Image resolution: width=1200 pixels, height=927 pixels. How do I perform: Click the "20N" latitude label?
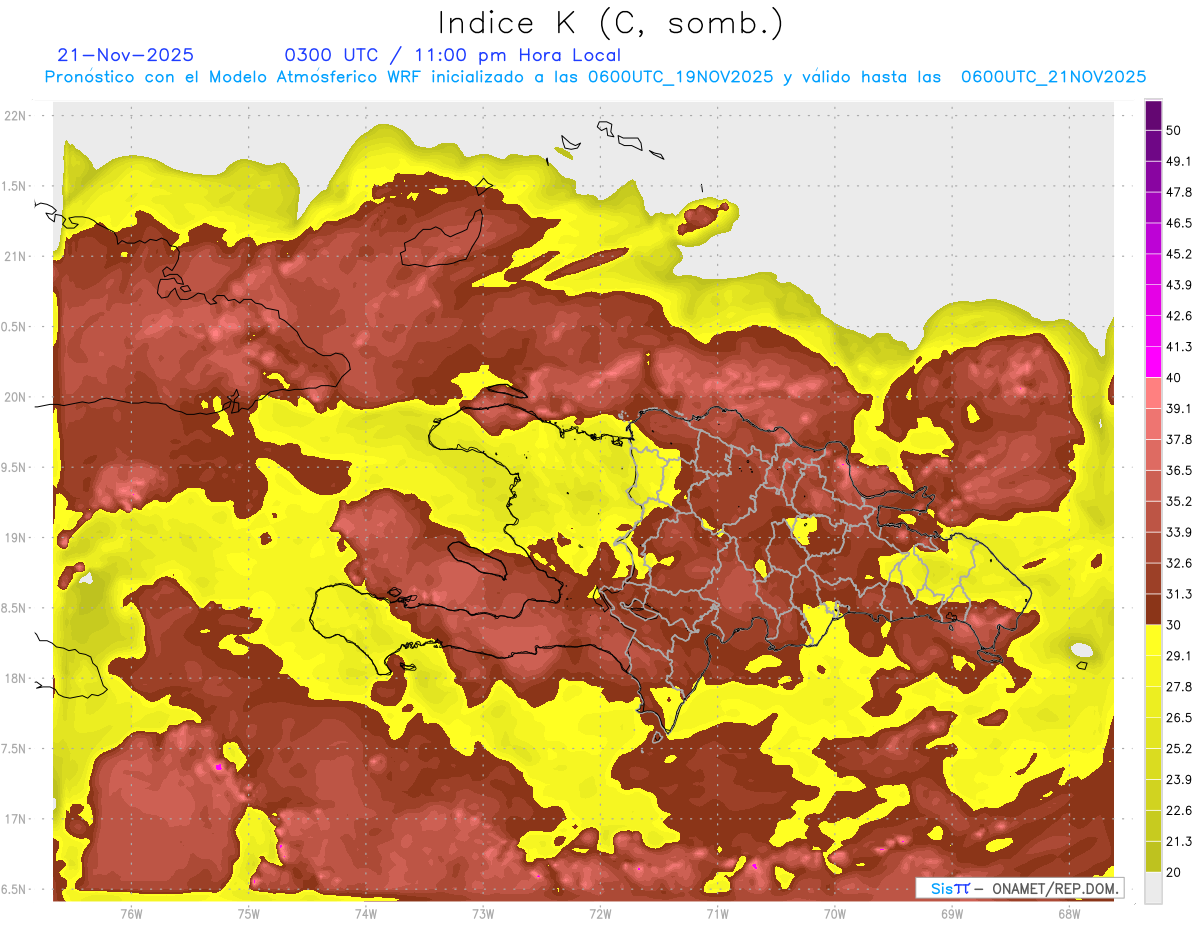tap(17, 397)
